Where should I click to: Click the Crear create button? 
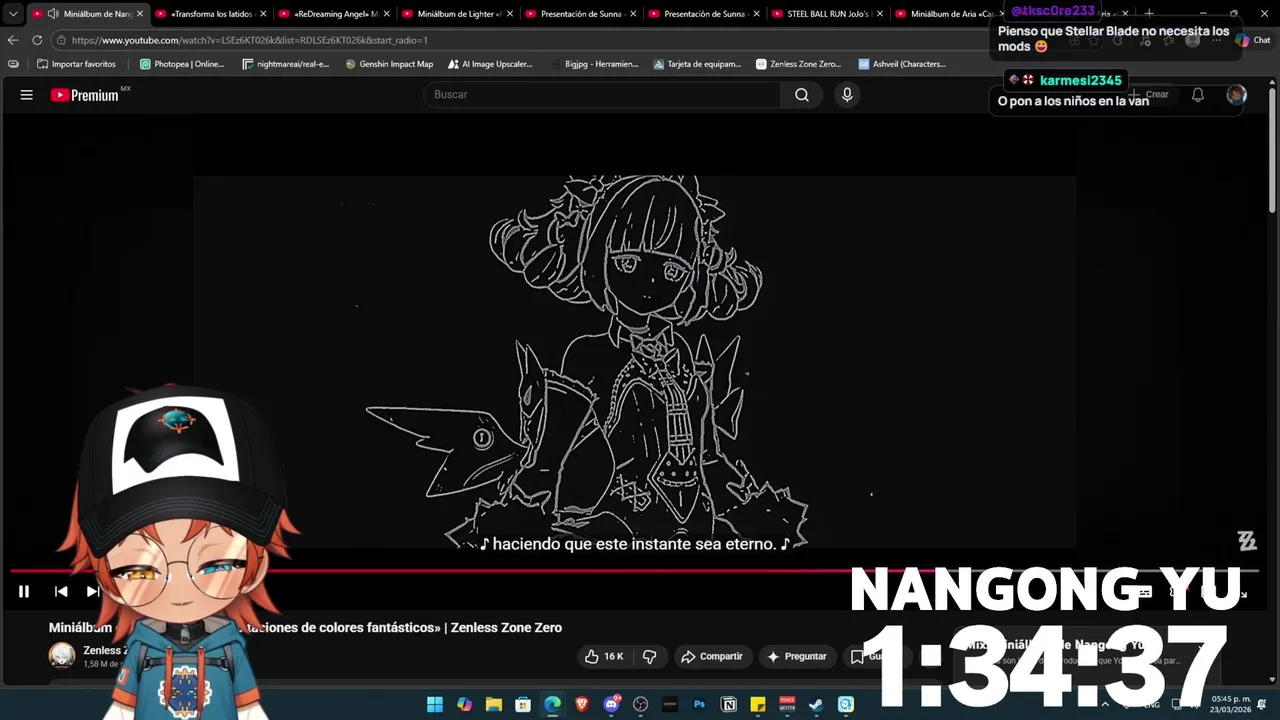click(1148, 95)
